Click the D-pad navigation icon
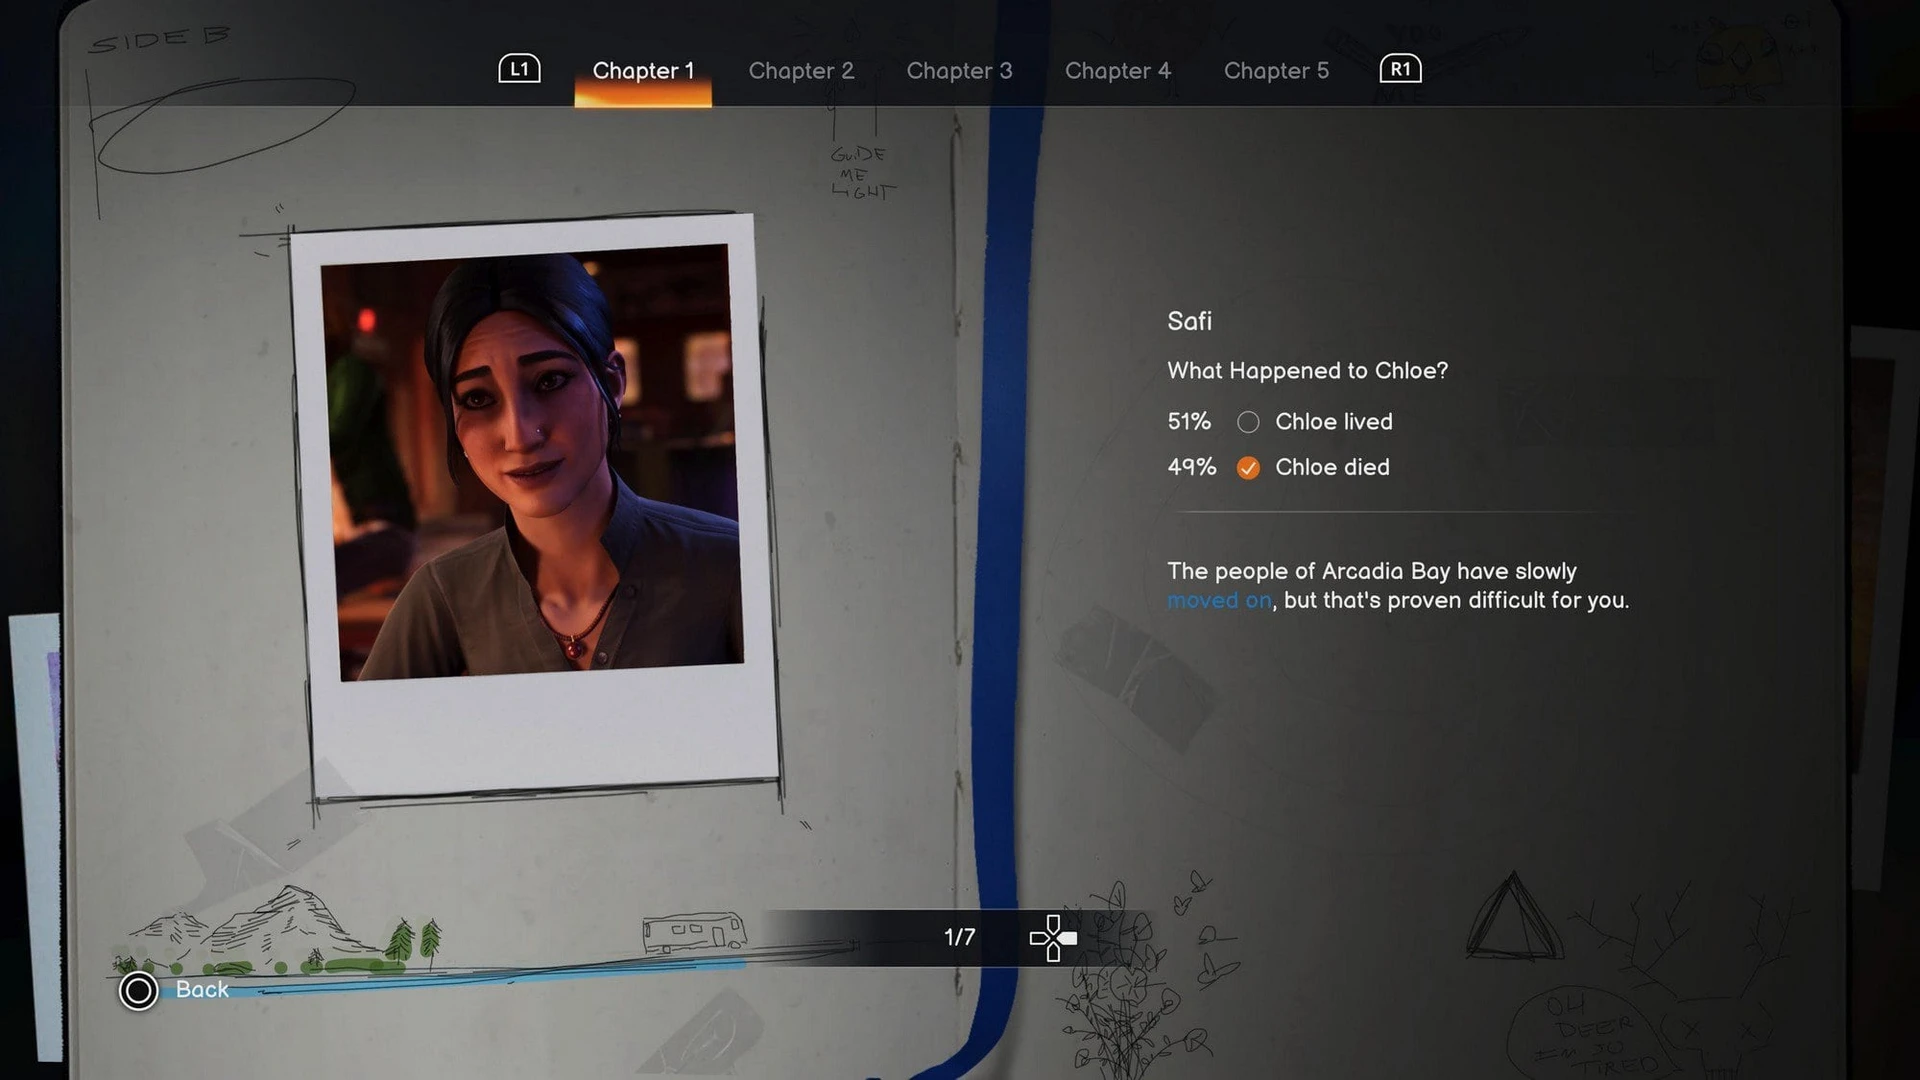1920x1080 pixels. click(1053, 938)
